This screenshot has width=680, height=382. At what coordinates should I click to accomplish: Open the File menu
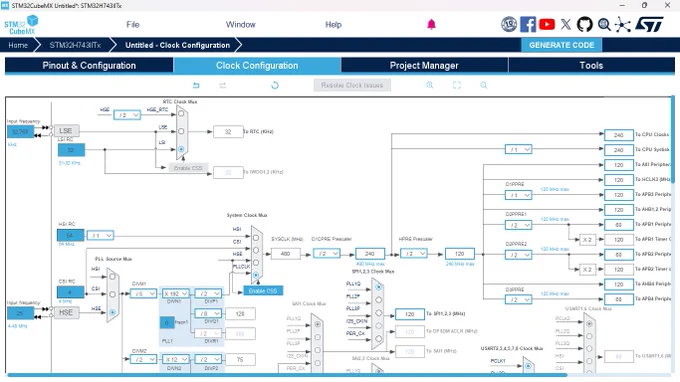[133, 25]
